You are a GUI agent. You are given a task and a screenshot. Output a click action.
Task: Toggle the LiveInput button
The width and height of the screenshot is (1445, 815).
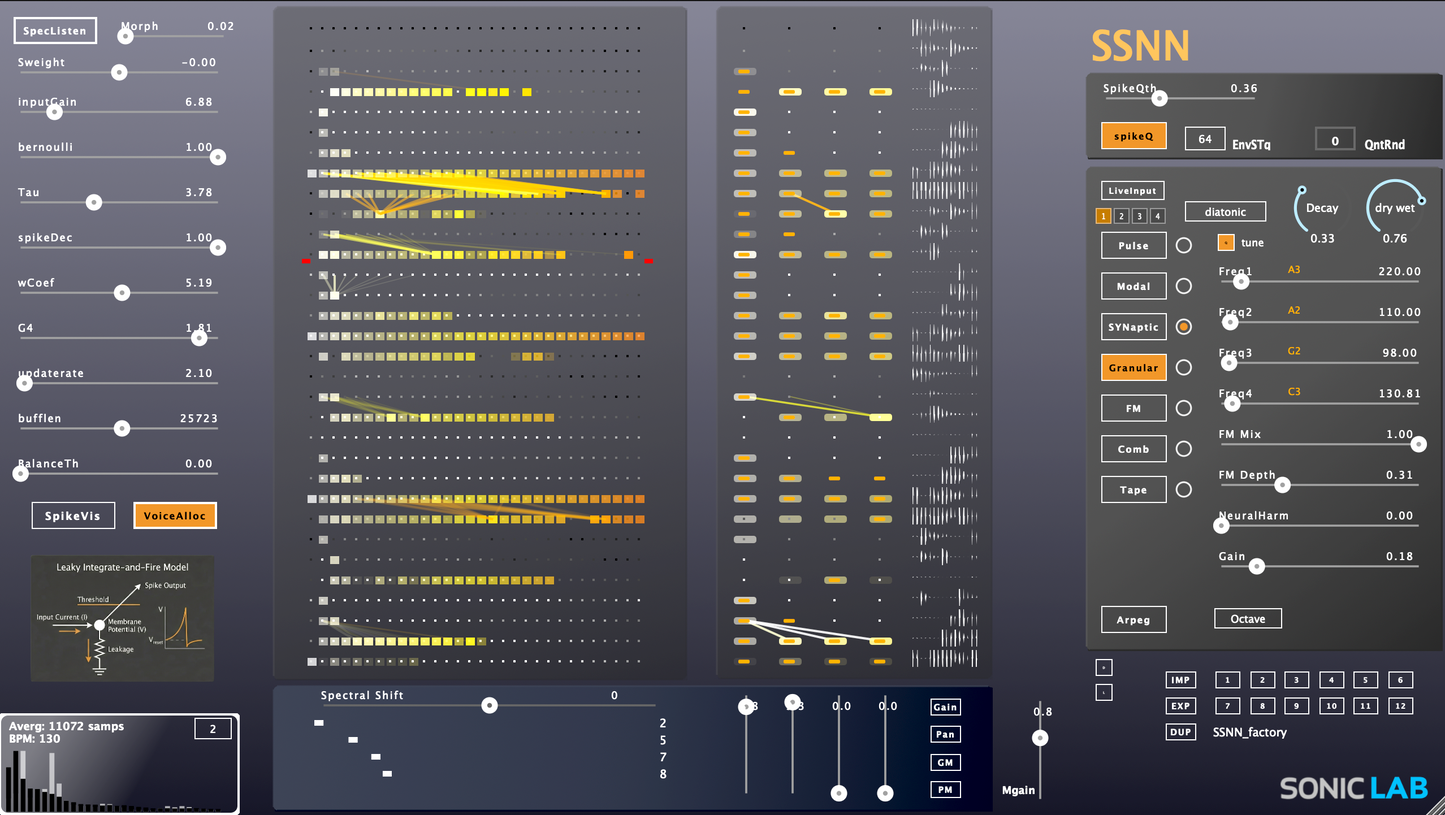click(x=1133, y=190)
